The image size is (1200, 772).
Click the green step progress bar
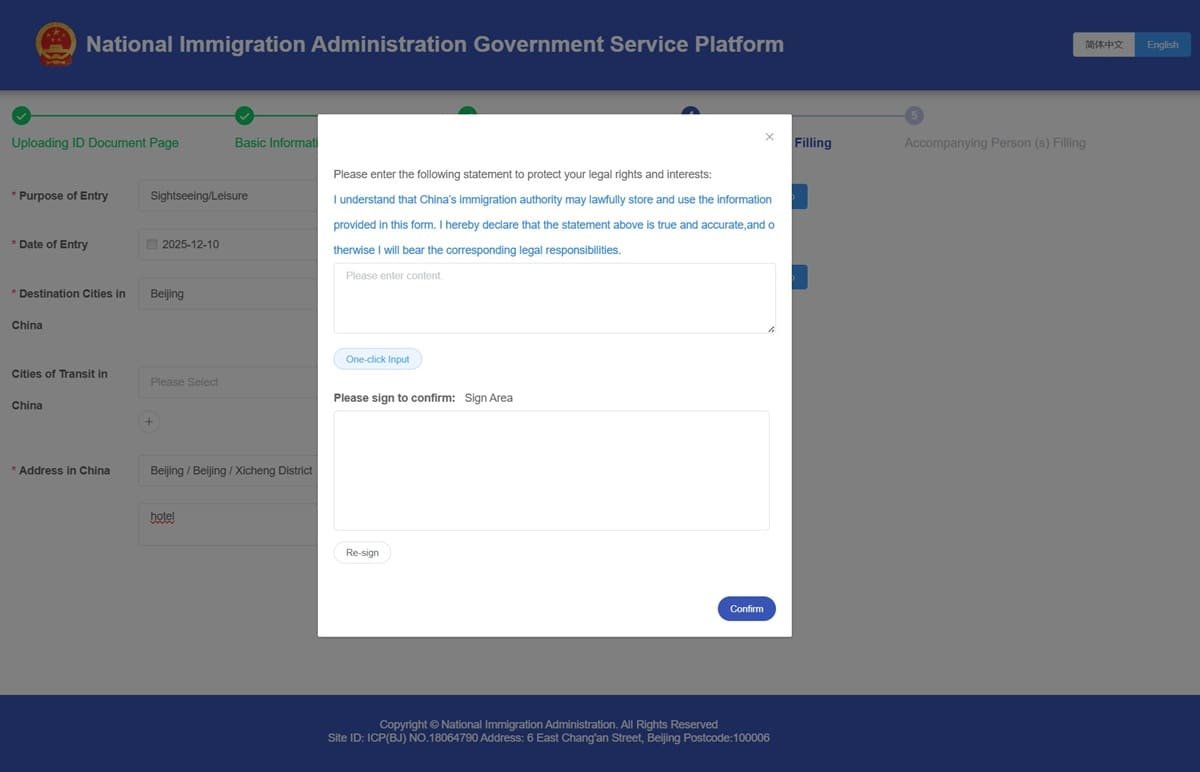pyautogui.click(x=130, y=114)
